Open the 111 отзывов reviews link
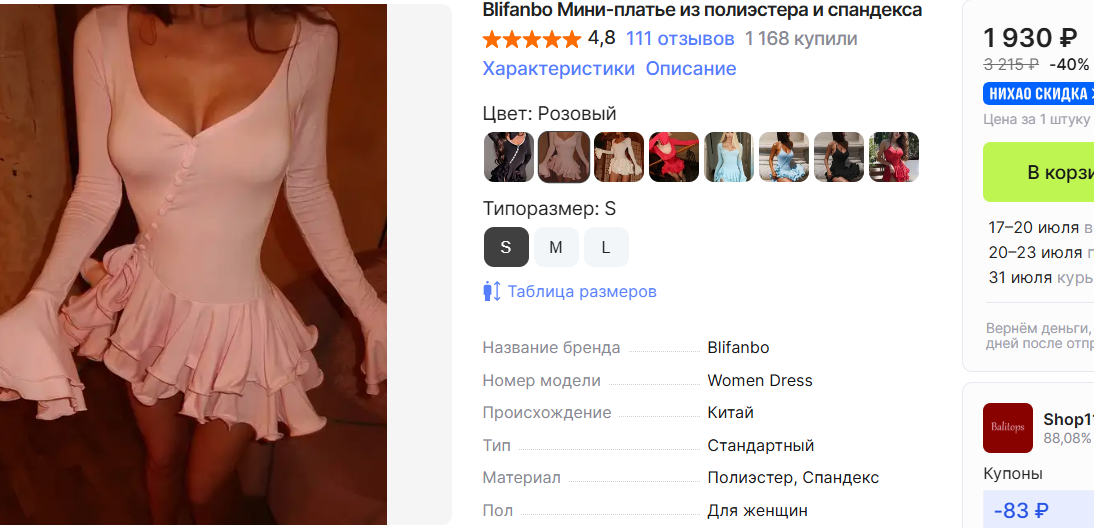 pyautogui.click(x=680, y=38)
